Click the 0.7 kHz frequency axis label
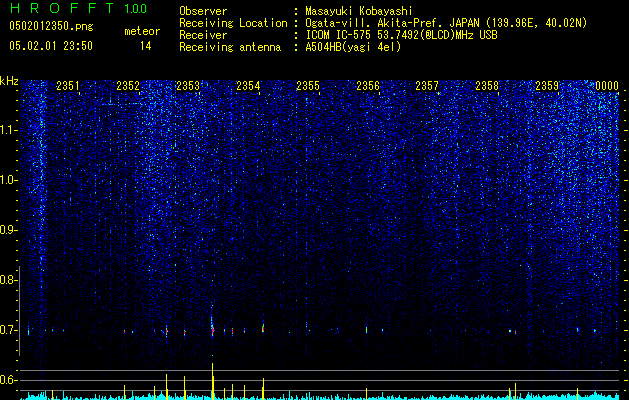This screenshot has height=400, width=629. [9, 330]
